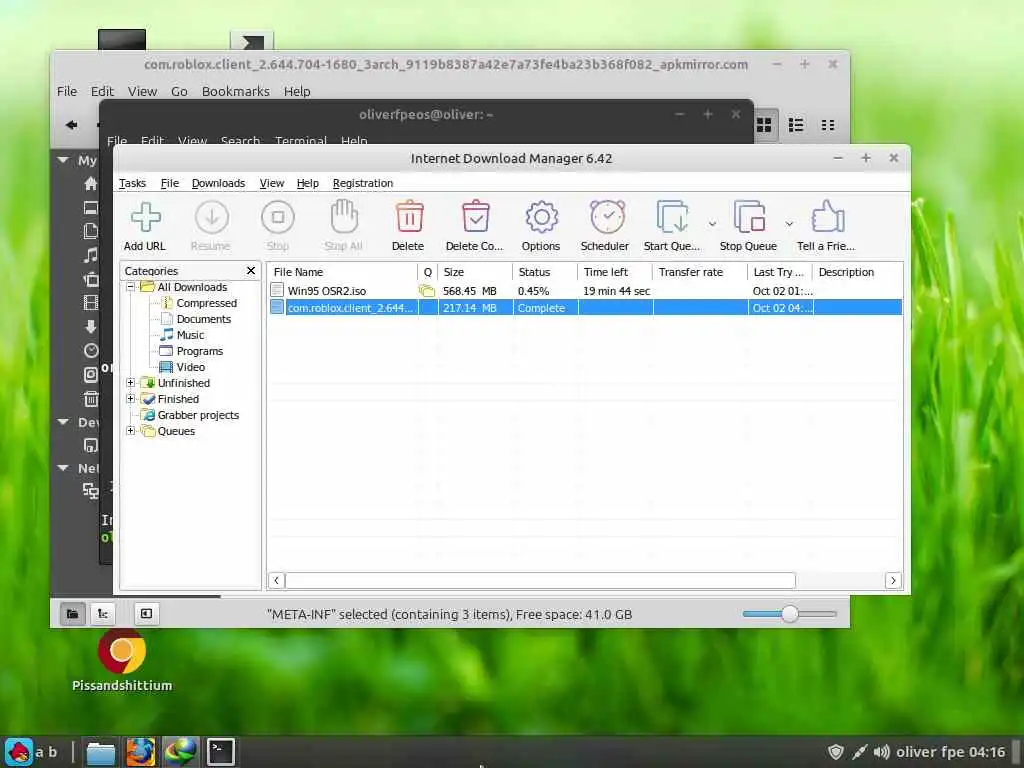Open Internet Download Manager taskbar icon

tap(180, 752)
